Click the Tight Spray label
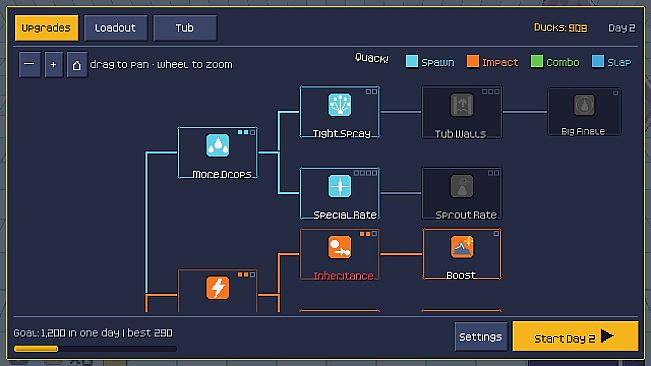This screenshot has height=366, width=651. [x=341, y=133]
